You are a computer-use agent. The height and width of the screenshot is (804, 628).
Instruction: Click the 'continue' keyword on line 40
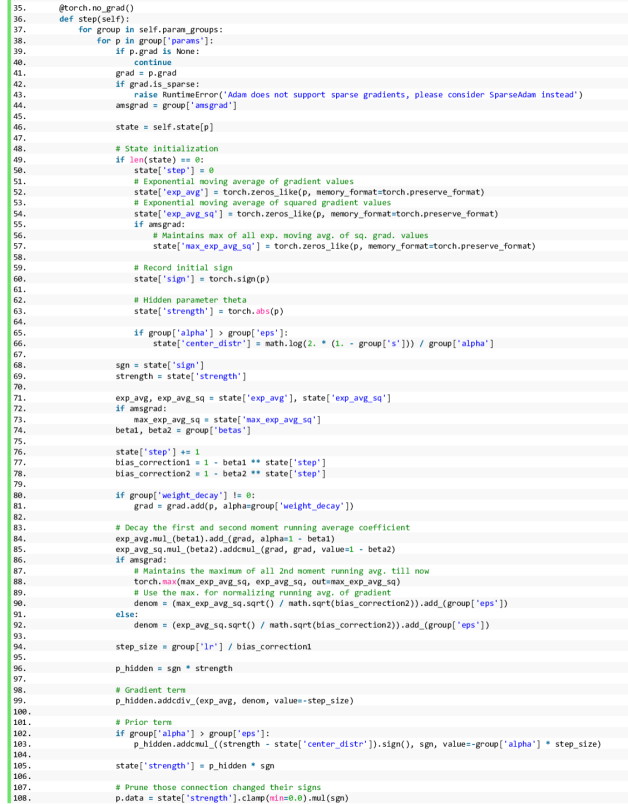(x=153, y=62)
